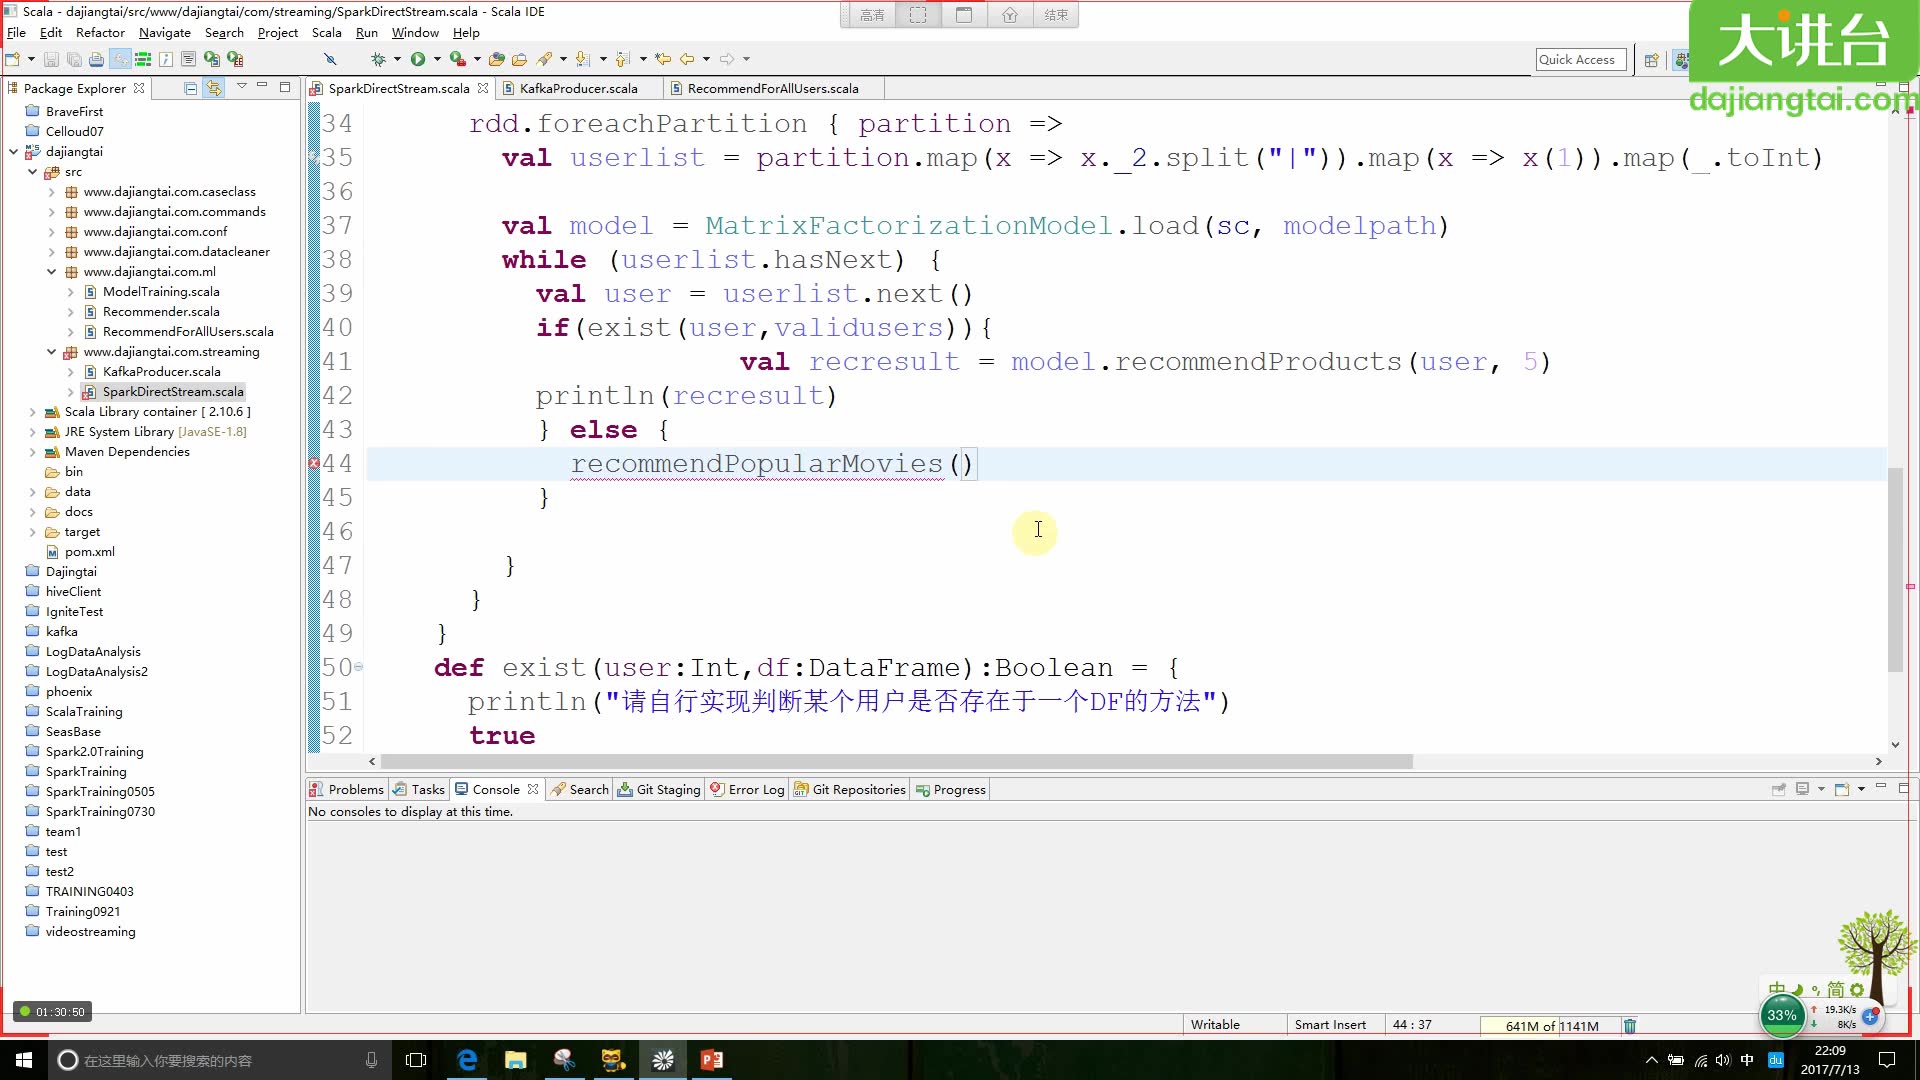This screenshot has width=1920, height=1080.
Task: Click the Previous Annotation arrow icon
Action: pos(623,59)
